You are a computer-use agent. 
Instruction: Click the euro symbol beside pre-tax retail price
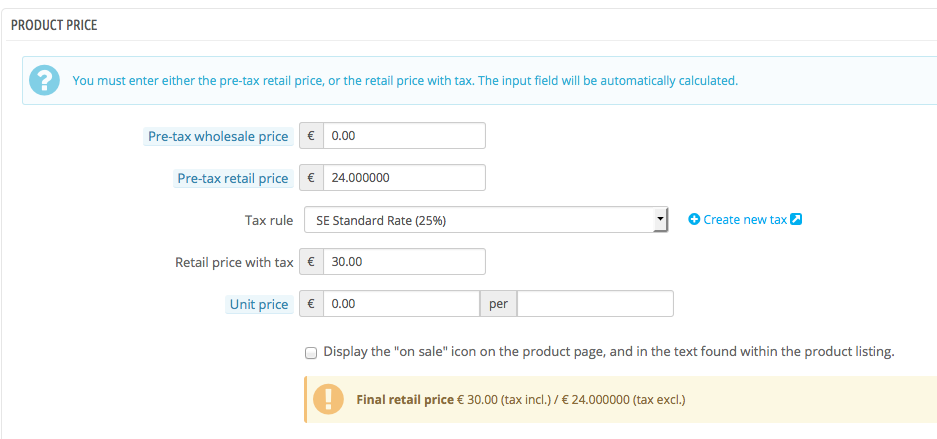[x=311, y=178]
